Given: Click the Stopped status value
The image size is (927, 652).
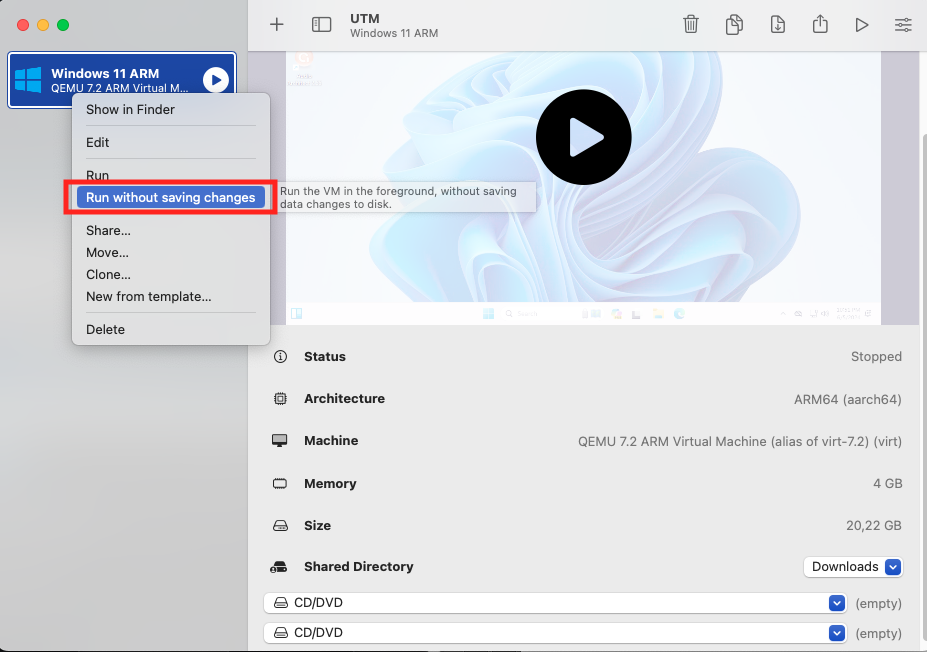Looking at the screenshot, I should [876, 356].
